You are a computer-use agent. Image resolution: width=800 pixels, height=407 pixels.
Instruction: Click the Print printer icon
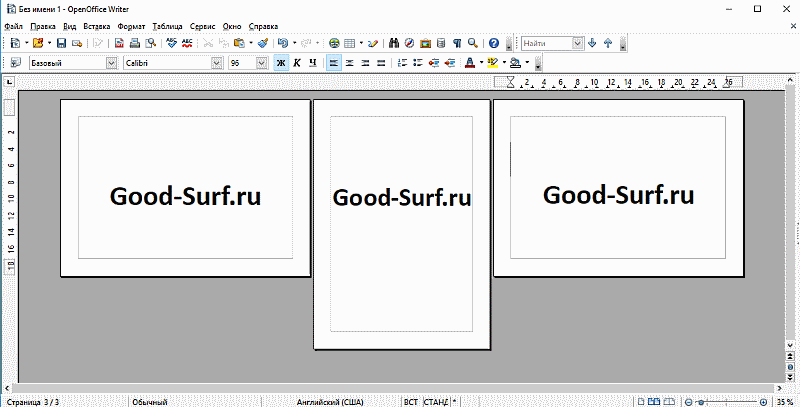(134, 43)
